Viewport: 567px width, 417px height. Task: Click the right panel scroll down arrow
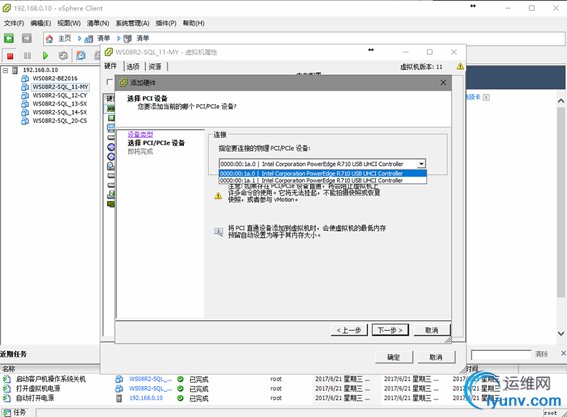pyautogui.click(x=561, y=333)
